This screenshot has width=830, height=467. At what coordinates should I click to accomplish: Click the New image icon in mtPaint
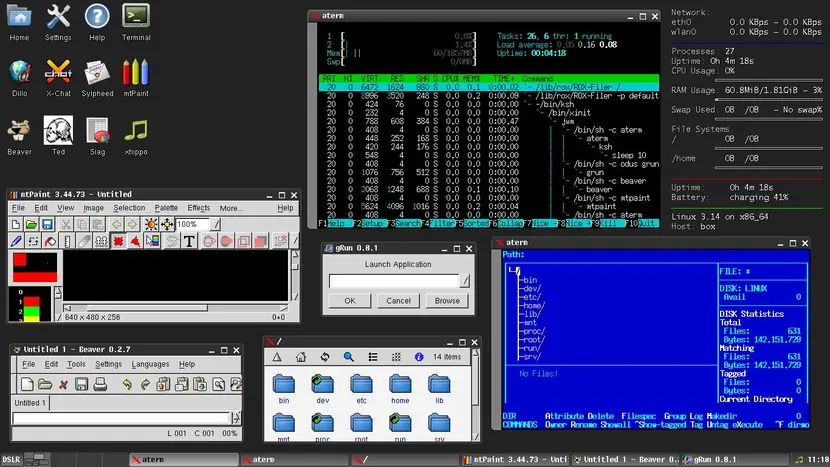point(16,224)
